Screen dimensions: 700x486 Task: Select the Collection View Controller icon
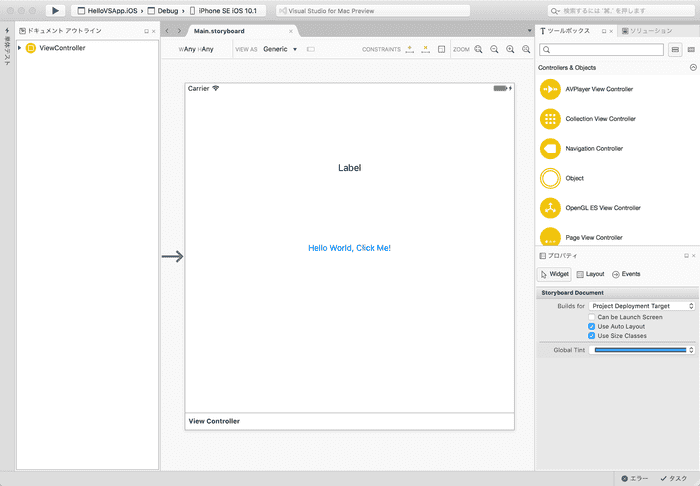coord(550,119)
